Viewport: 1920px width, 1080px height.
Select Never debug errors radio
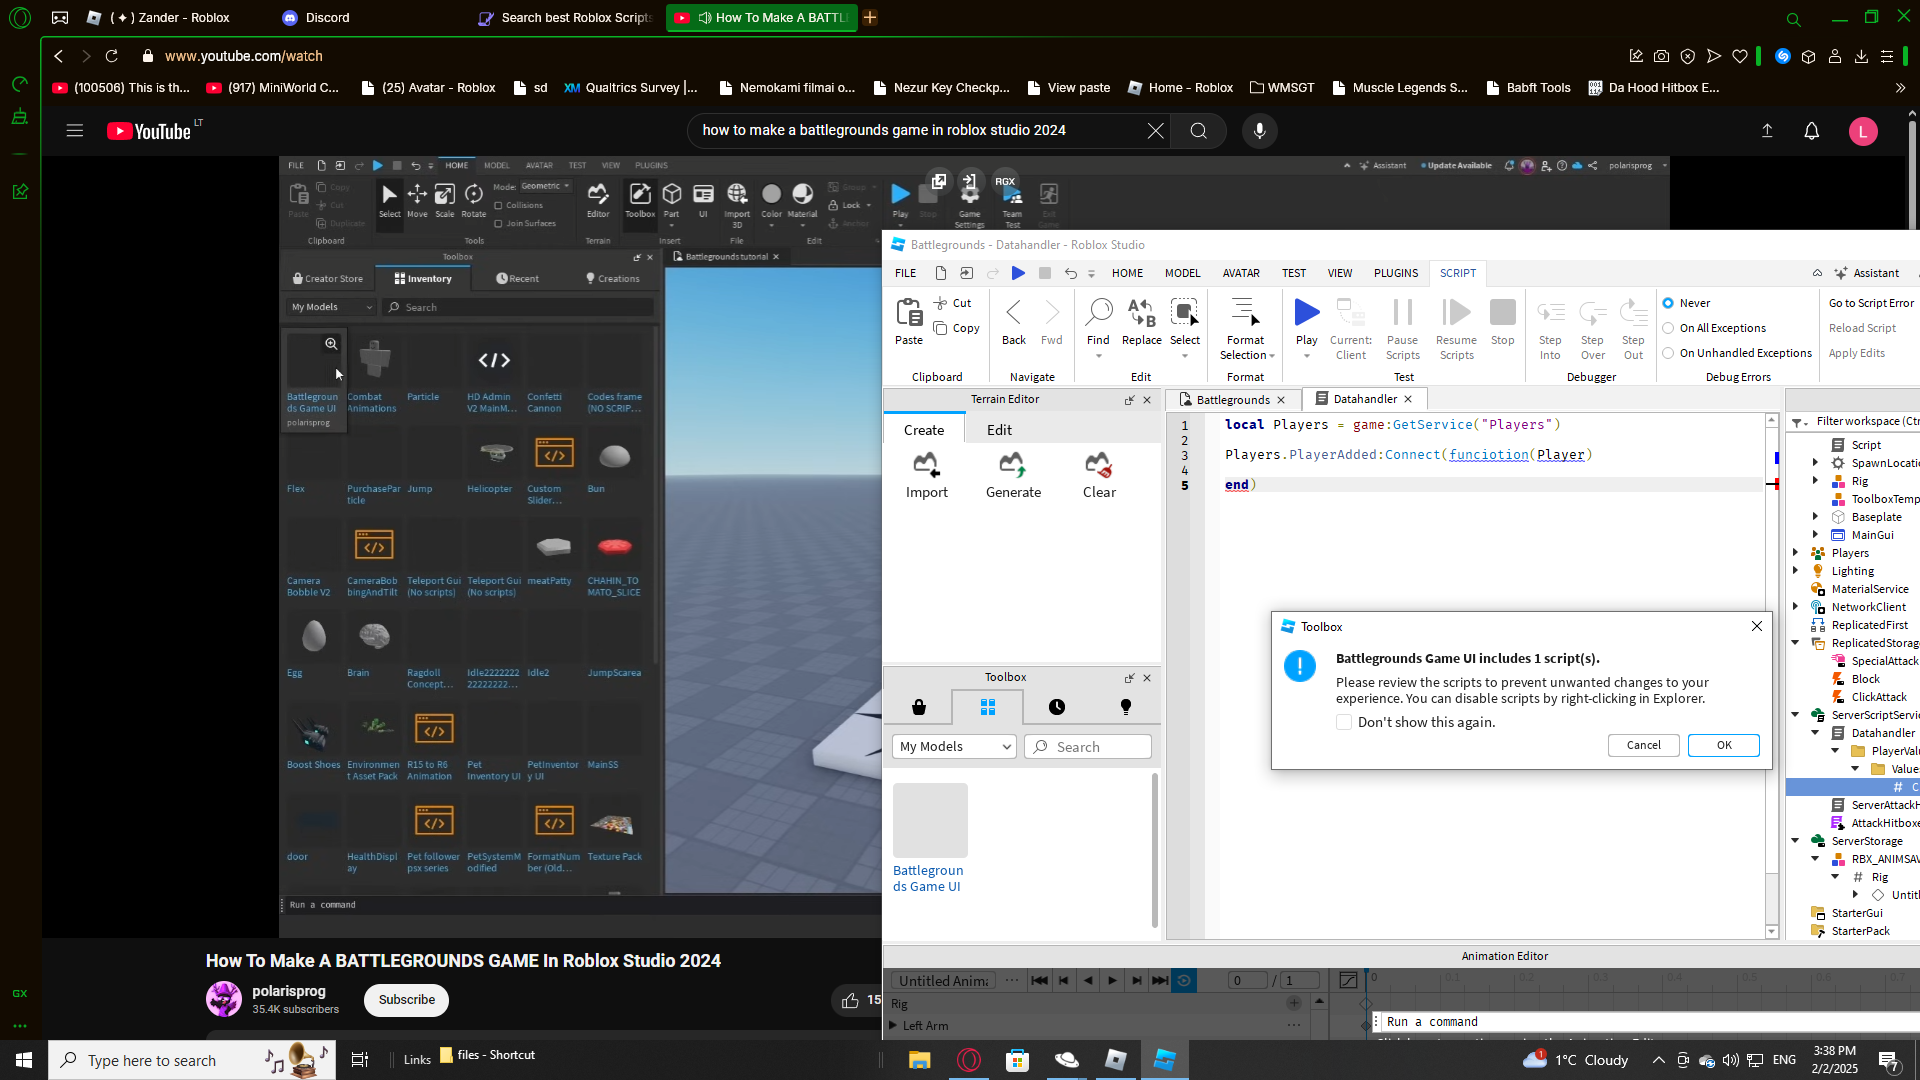[1668, 303]
